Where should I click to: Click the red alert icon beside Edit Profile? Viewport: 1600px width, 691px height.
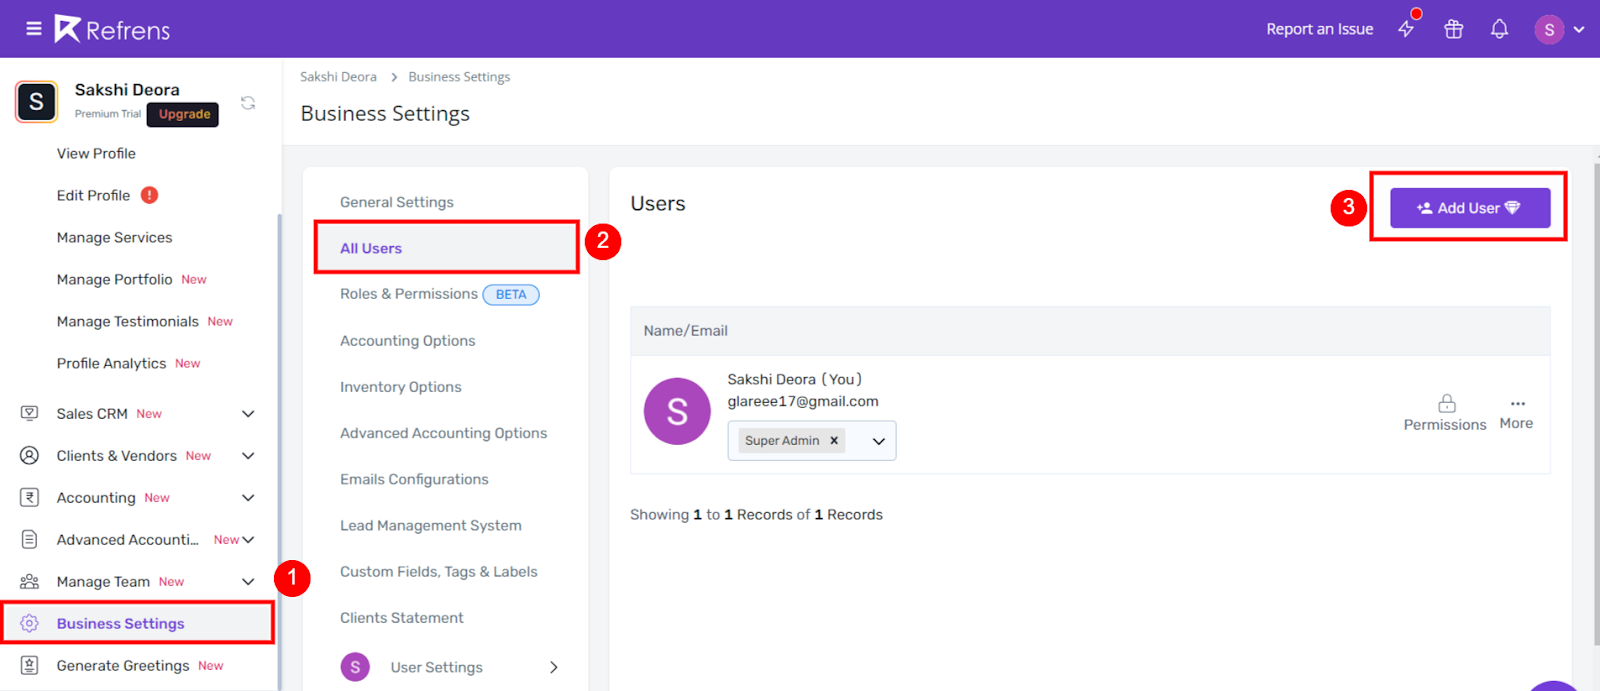click(149, 195)
